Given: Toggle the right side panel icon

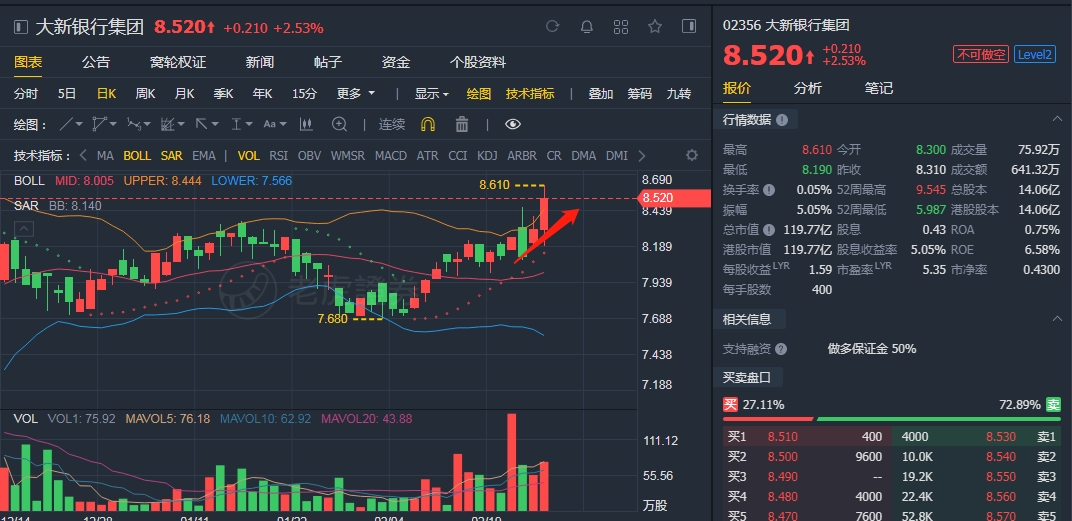Looking at the screenshot, I should click(689, 27).
